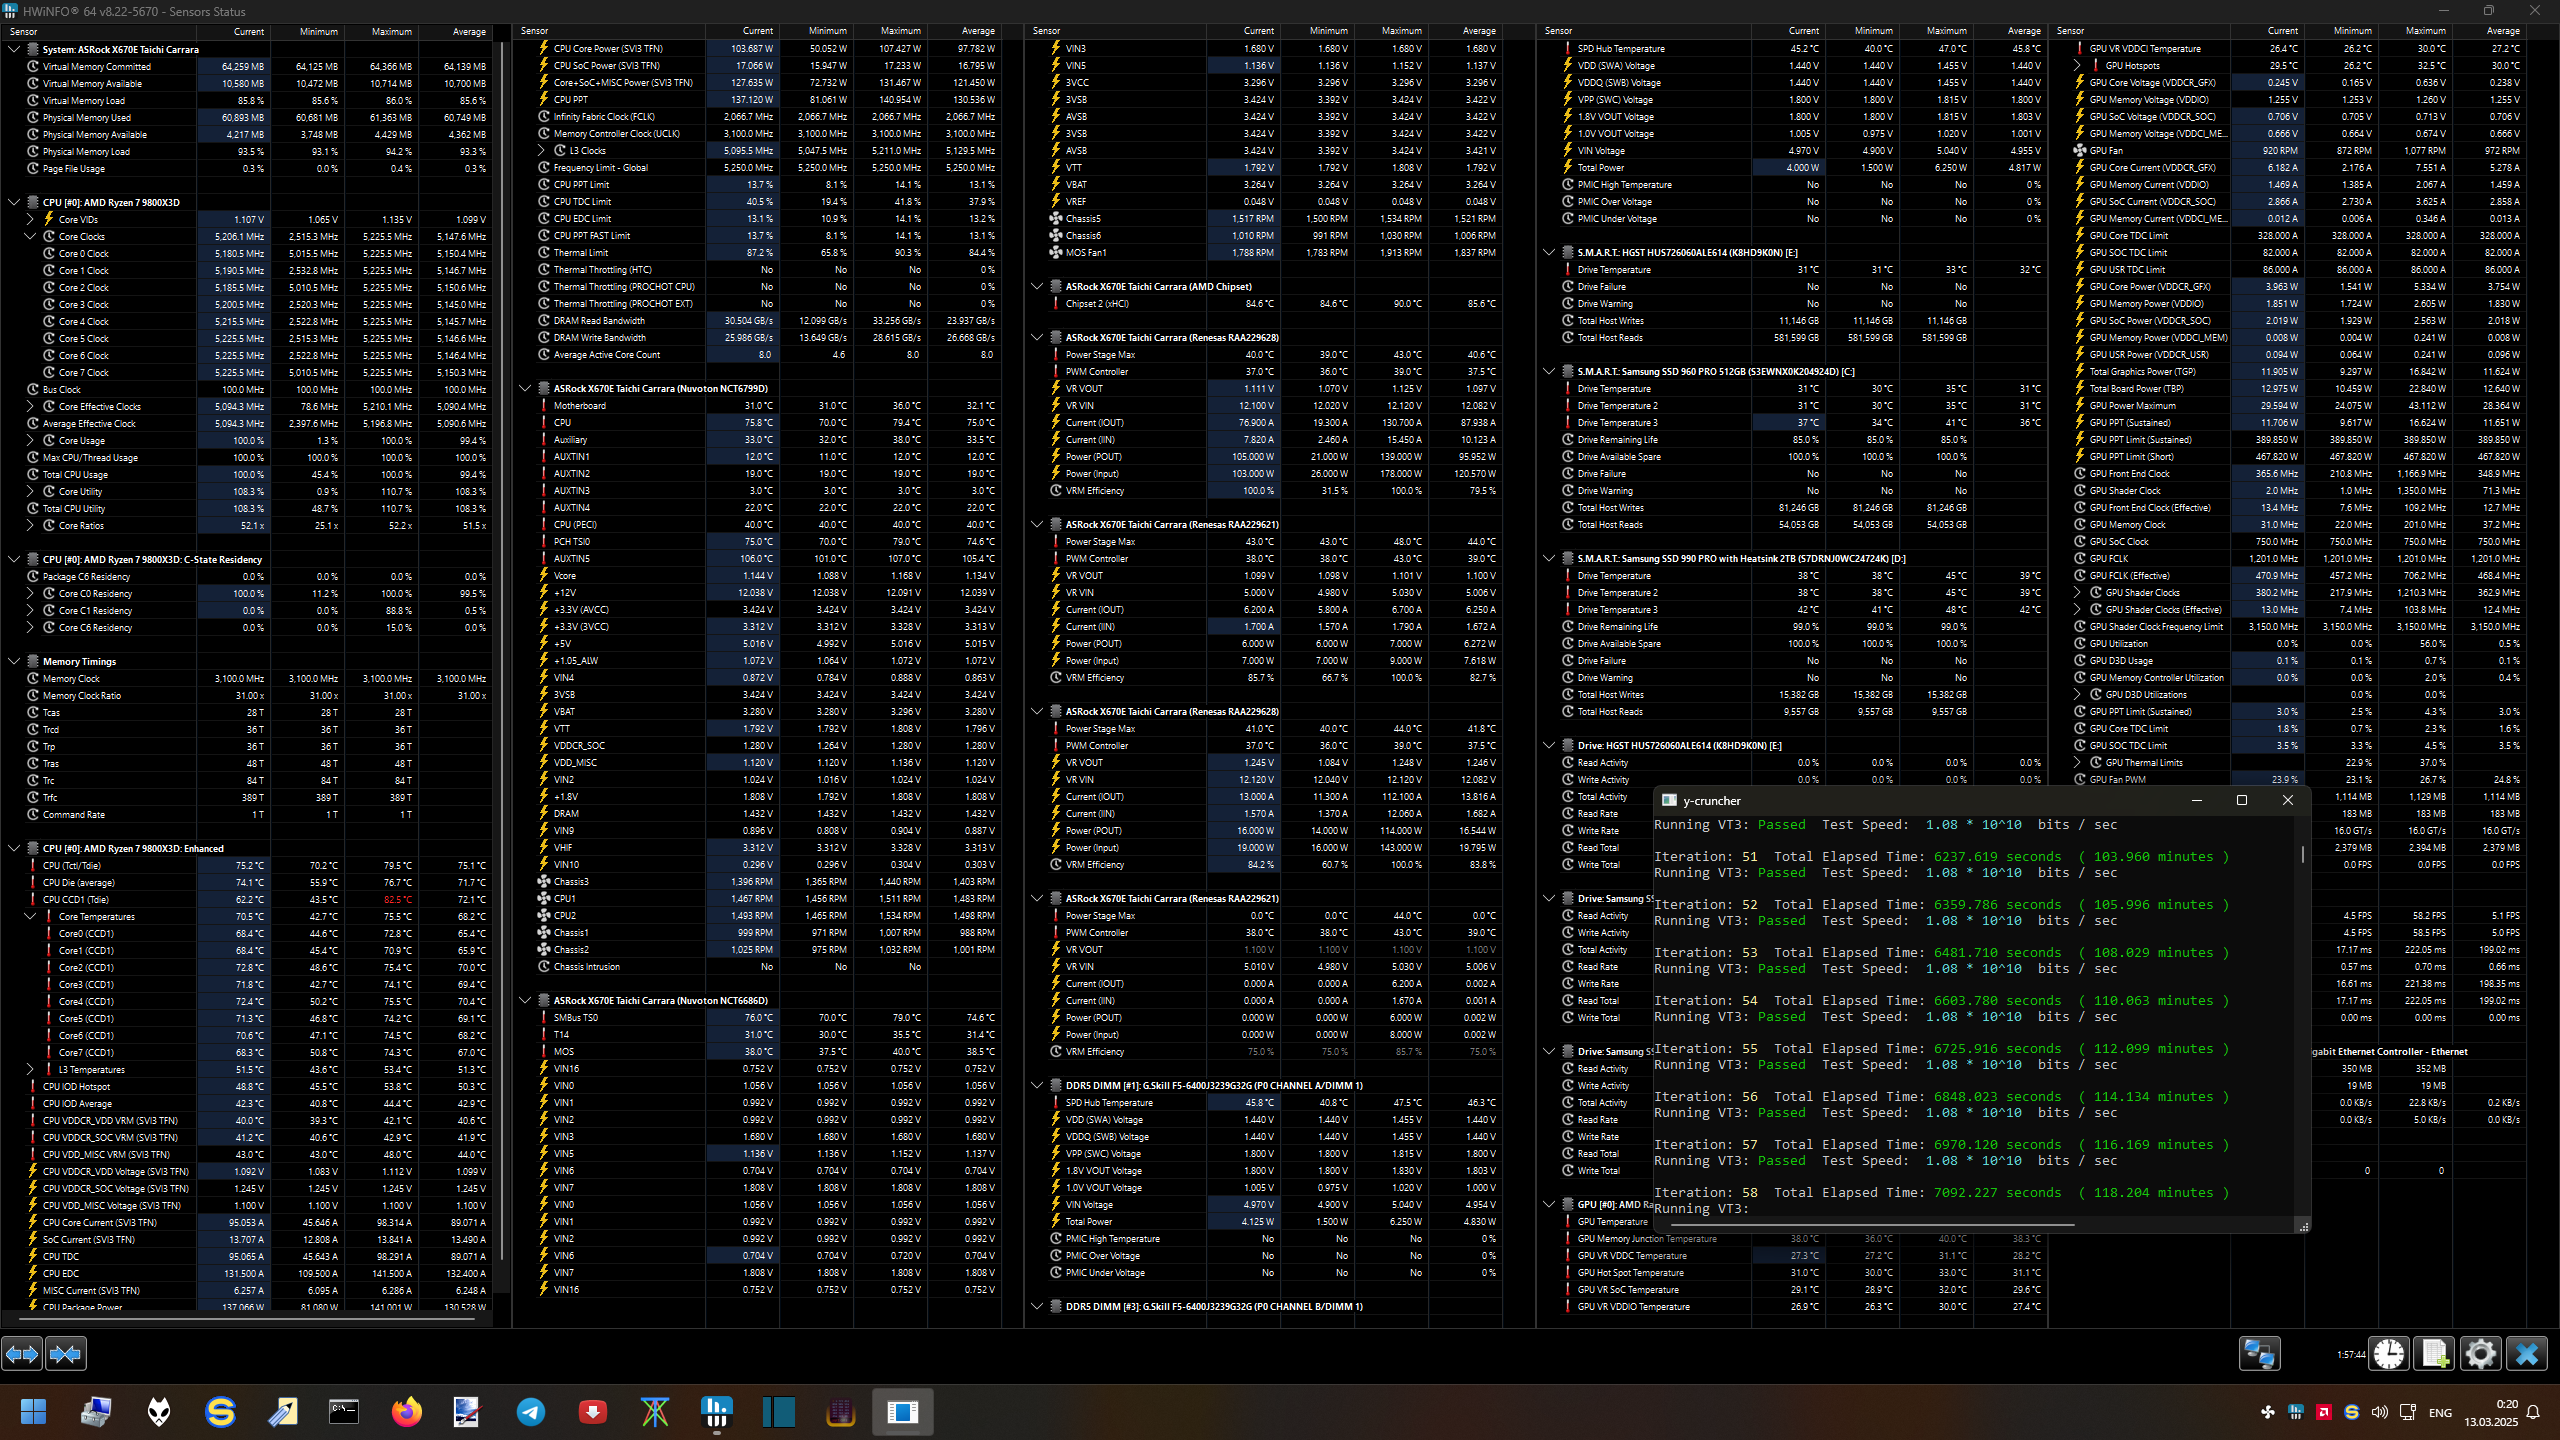Open the remote network monitoring icon
The image size is (2560, 1440).
(2259, 1354)
